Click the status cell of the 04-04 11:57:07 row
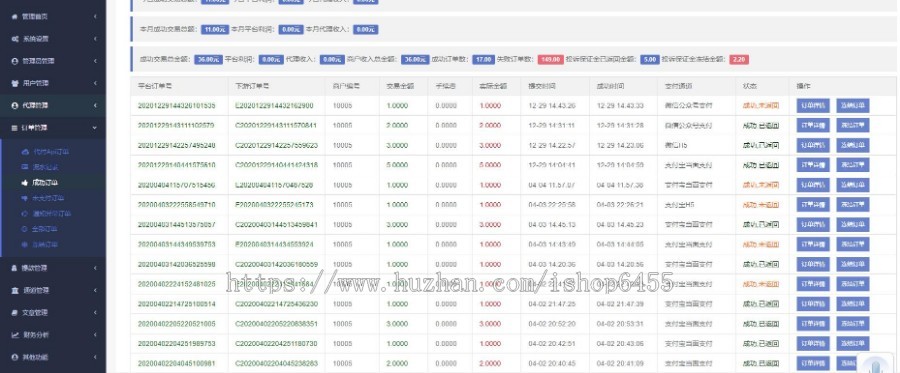Viewport: 900px width, 373px height. [x=761, y=185]
